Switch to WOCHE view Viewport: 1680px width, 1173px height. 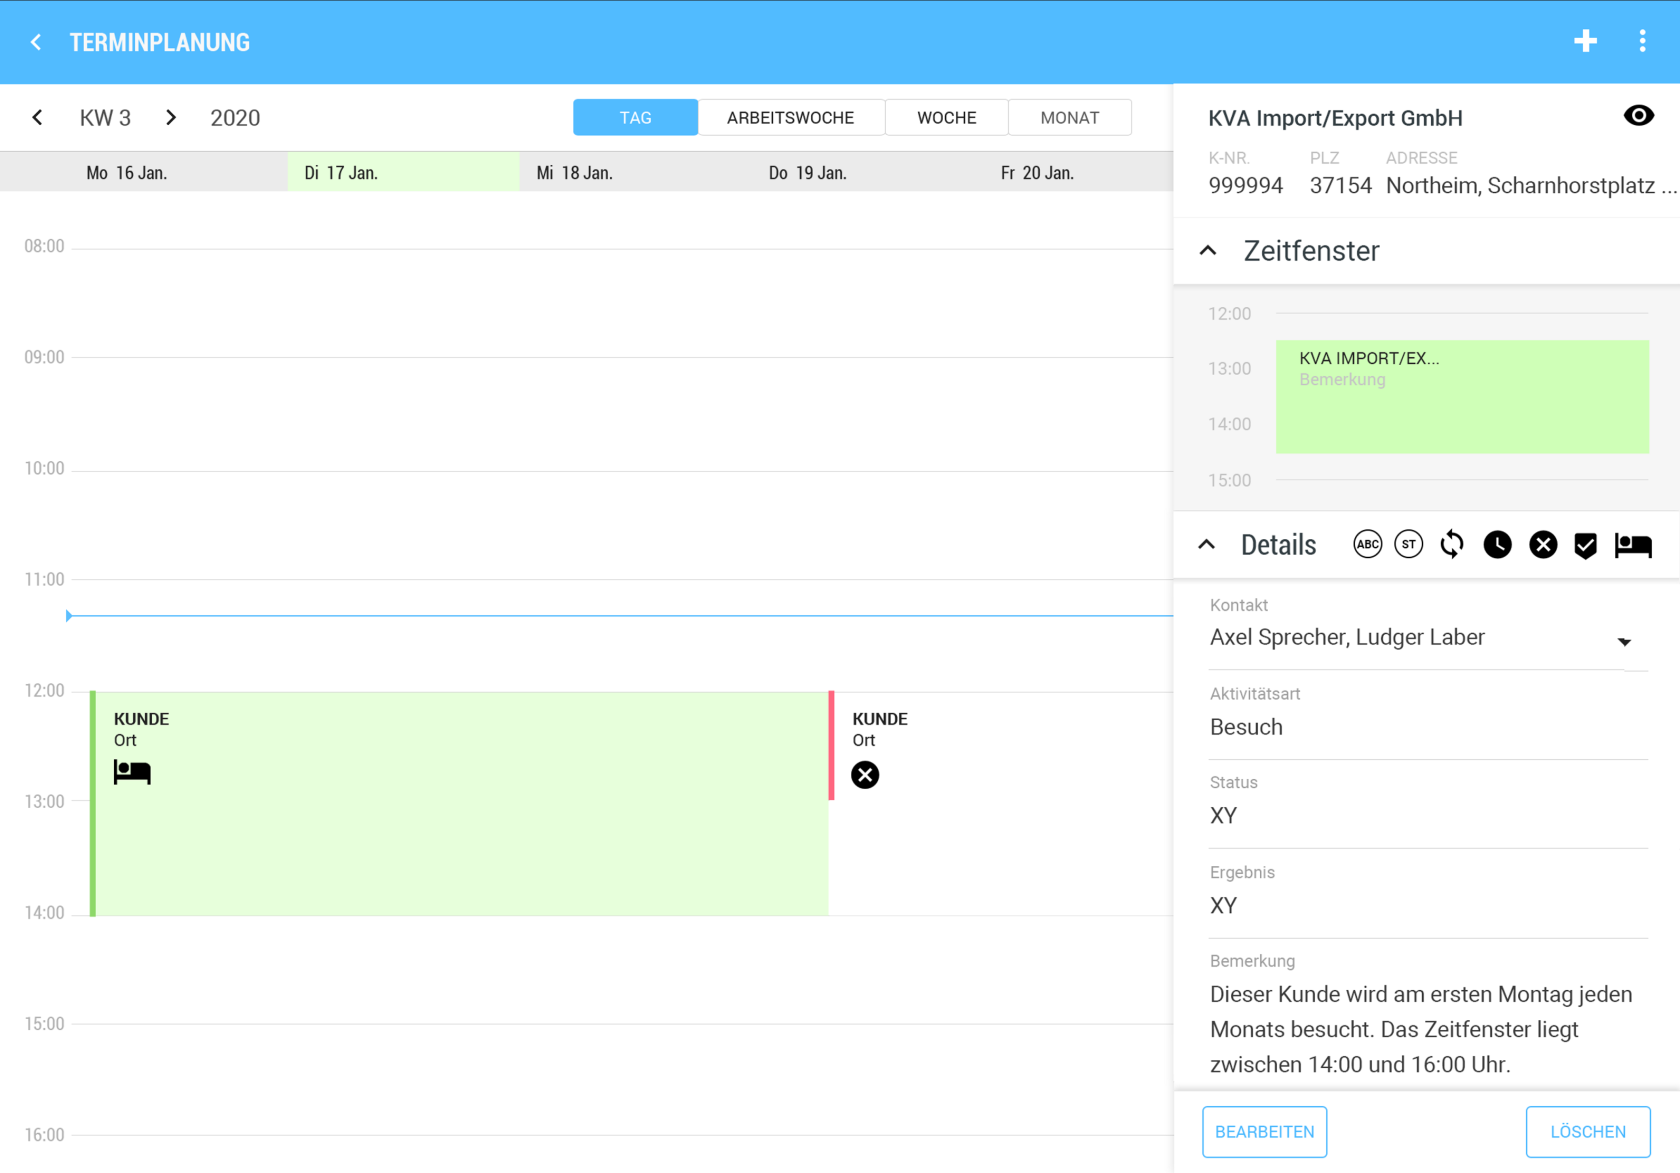click(x=947, y=117)
